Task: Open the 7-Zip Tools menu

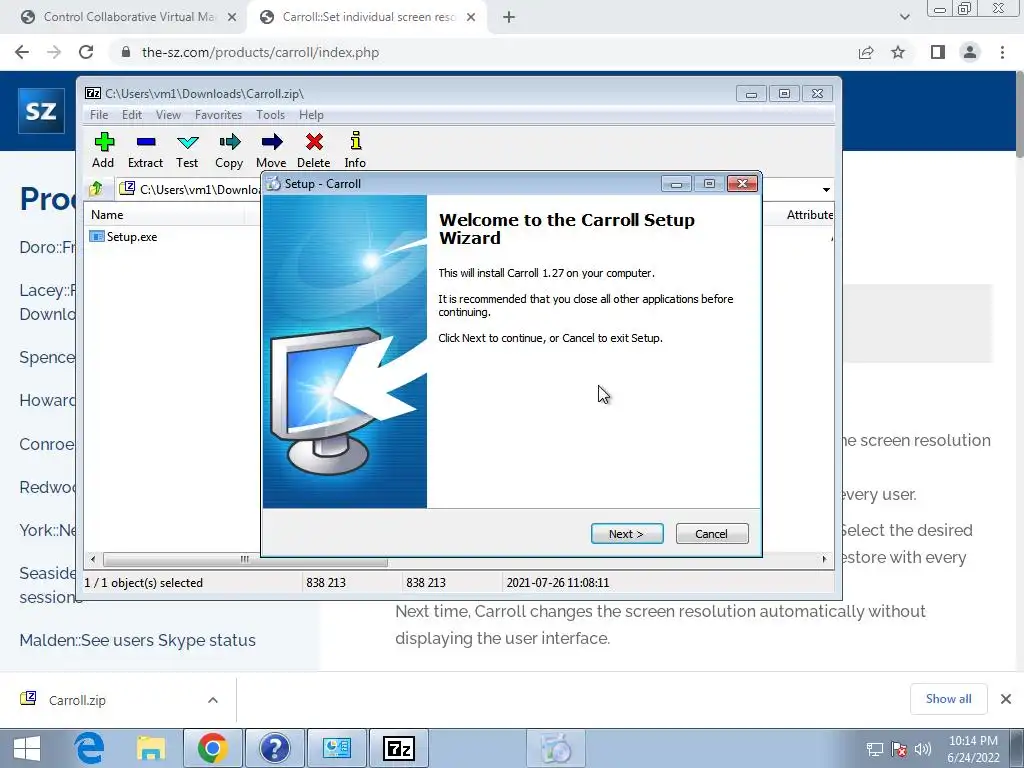Action: [270, 115]
